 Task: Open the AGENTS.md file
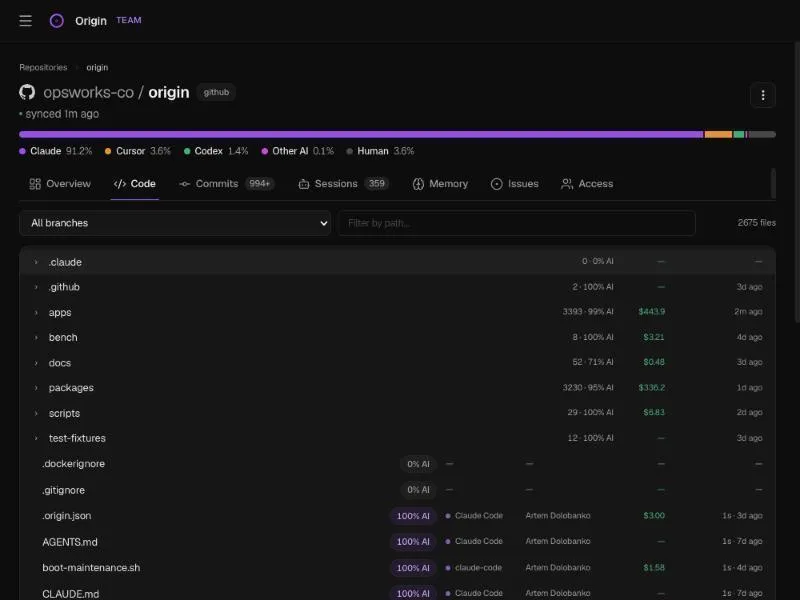point(70,542)
